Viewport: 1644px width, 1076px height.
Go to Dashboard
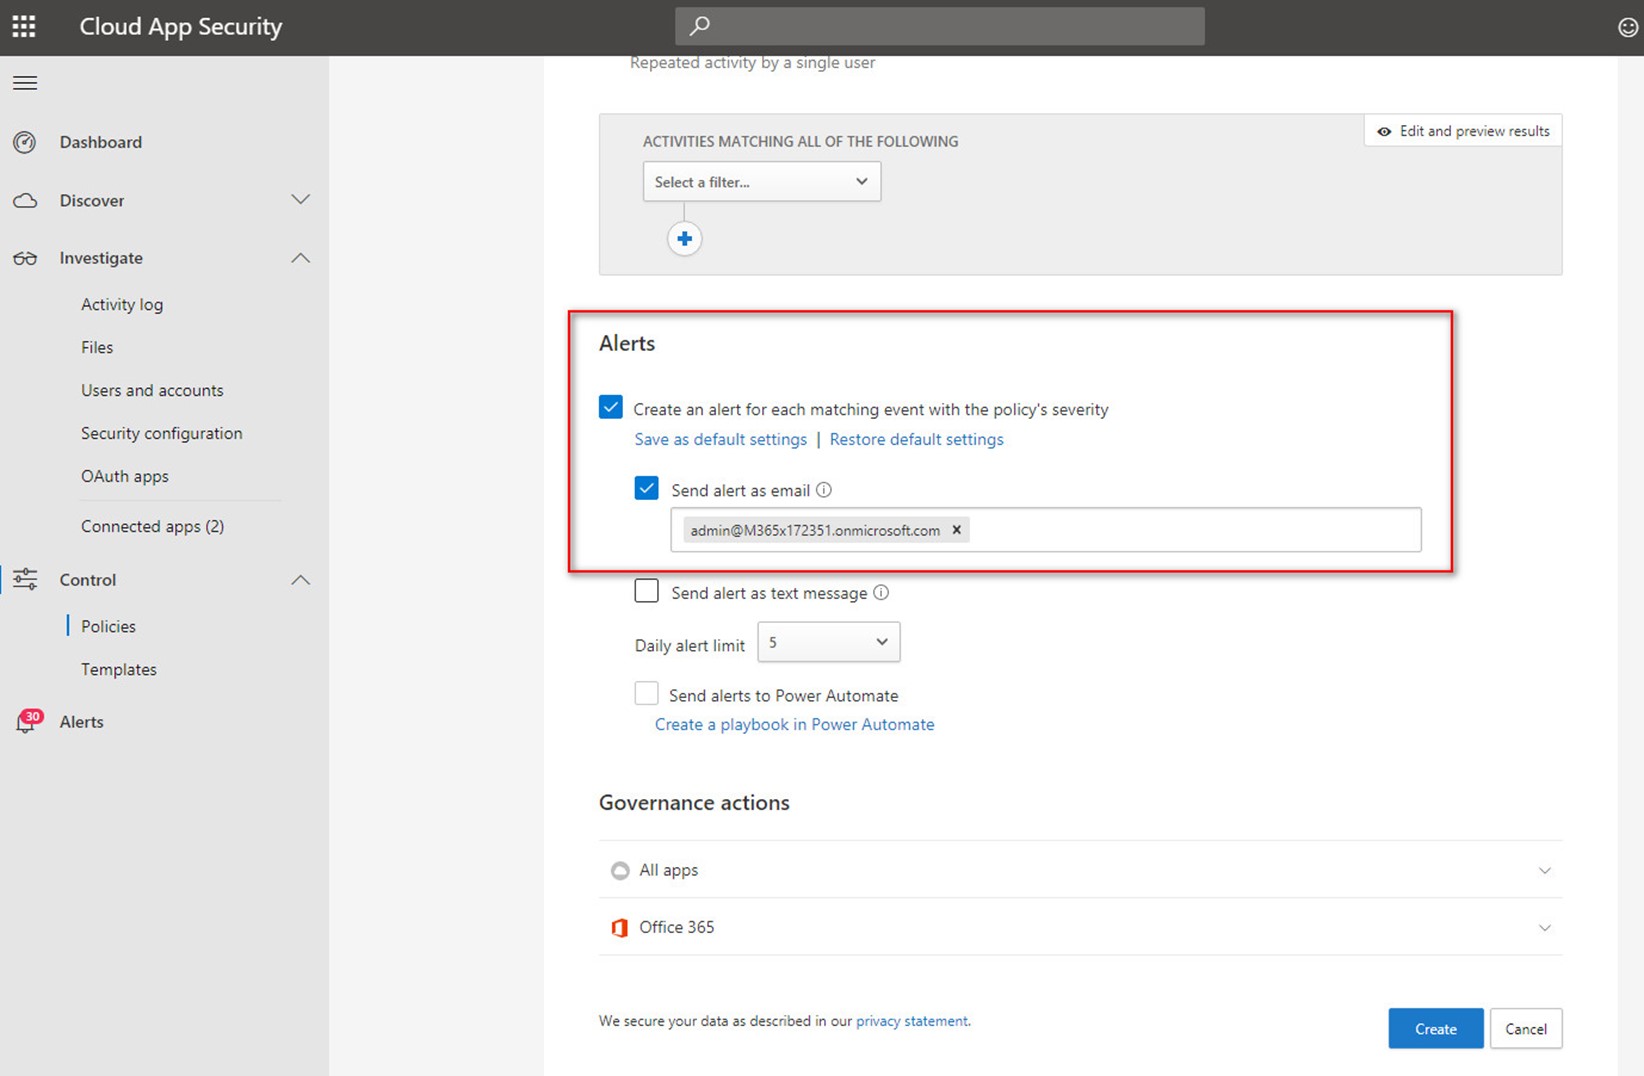click(101, 142)
